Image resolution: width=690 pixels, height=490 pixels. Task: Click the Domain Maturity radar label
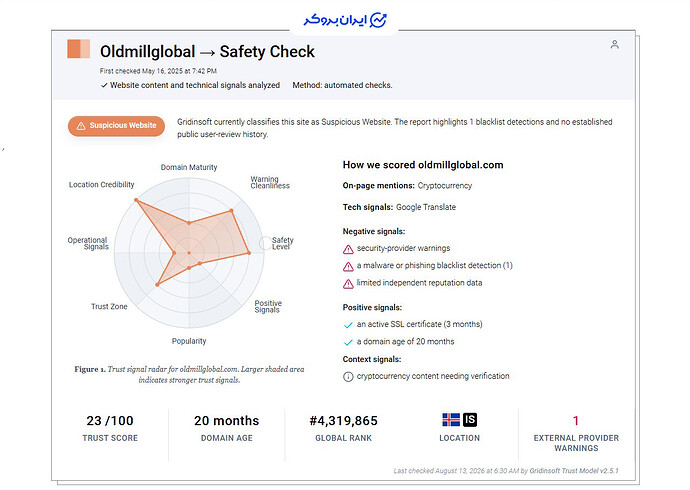pyautogui.click(x=189, y=168)
